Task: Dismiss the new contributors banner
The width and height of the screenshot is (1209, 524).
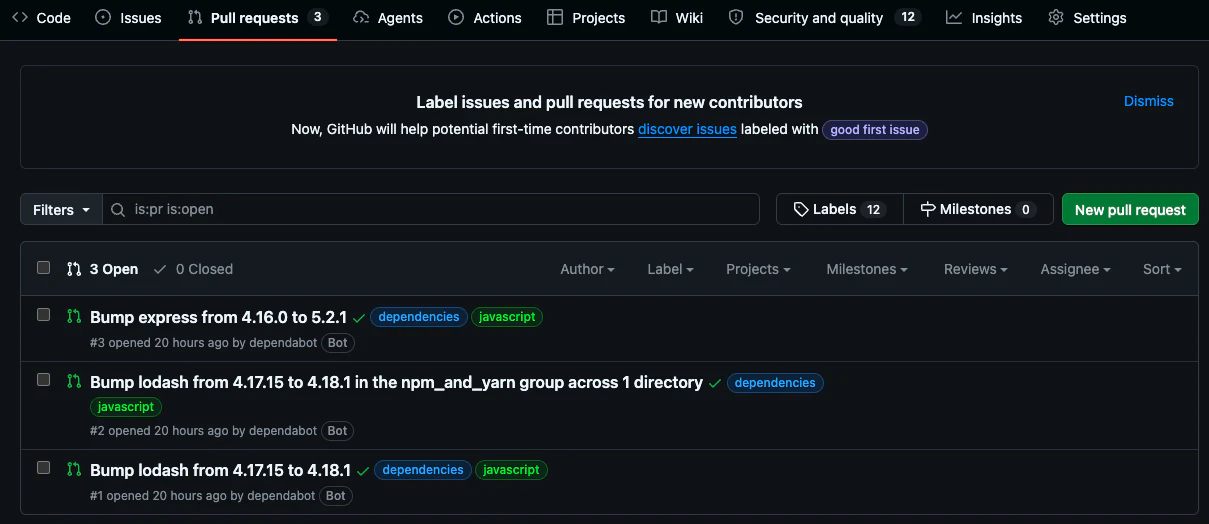Action: (1149, 101)
